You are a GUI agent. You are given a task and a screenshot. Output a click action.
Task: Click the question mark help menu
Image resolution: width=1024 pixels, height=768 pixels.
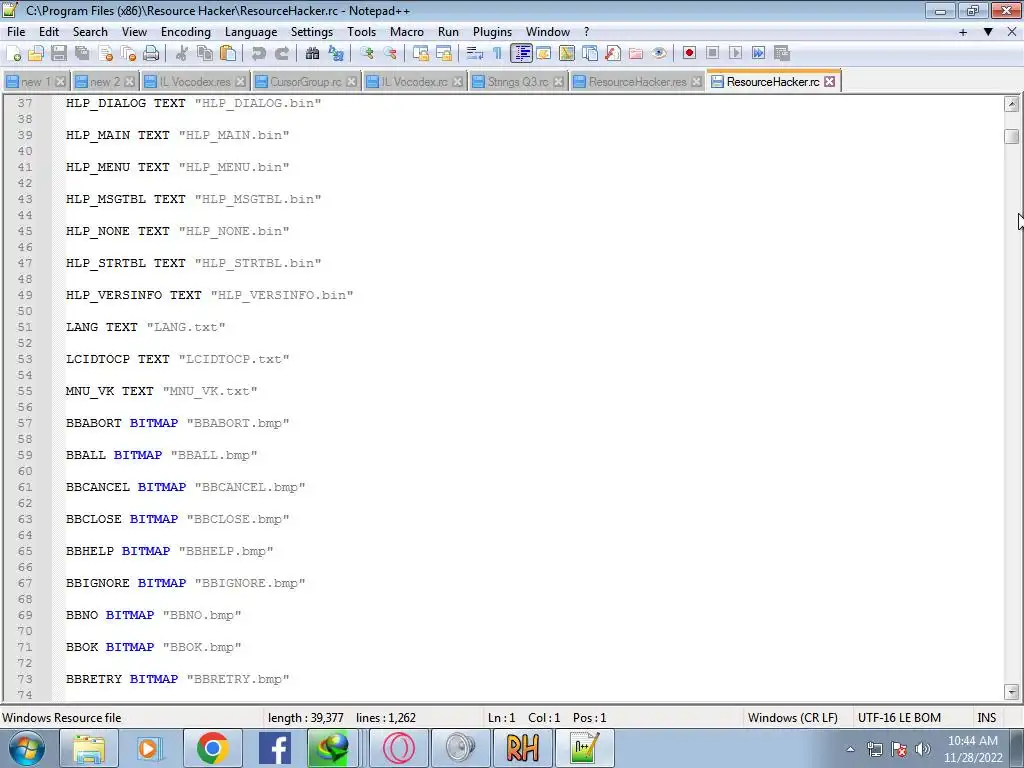click(586, 32)
